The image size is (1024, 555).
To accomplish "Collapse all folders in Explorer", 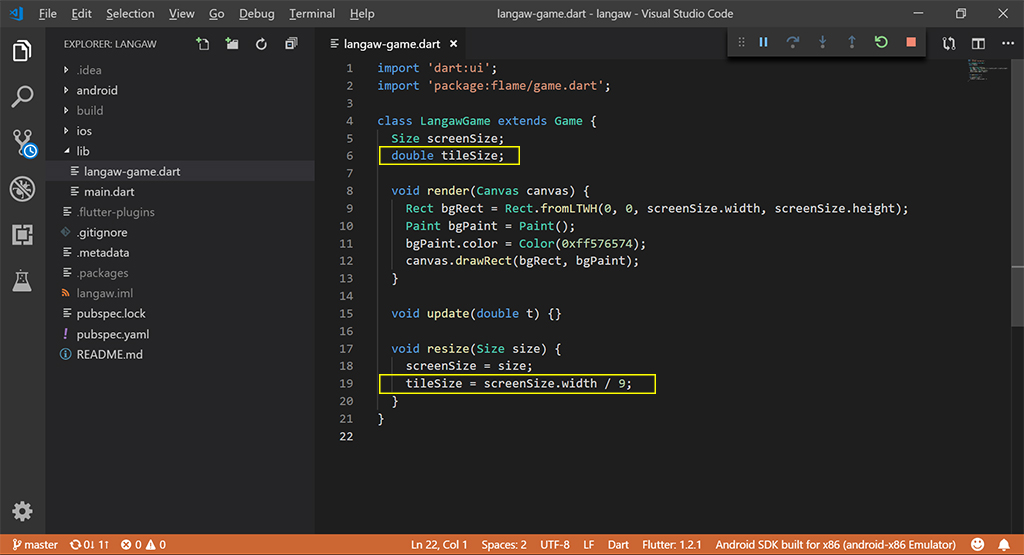I will (x=291, y=44).
